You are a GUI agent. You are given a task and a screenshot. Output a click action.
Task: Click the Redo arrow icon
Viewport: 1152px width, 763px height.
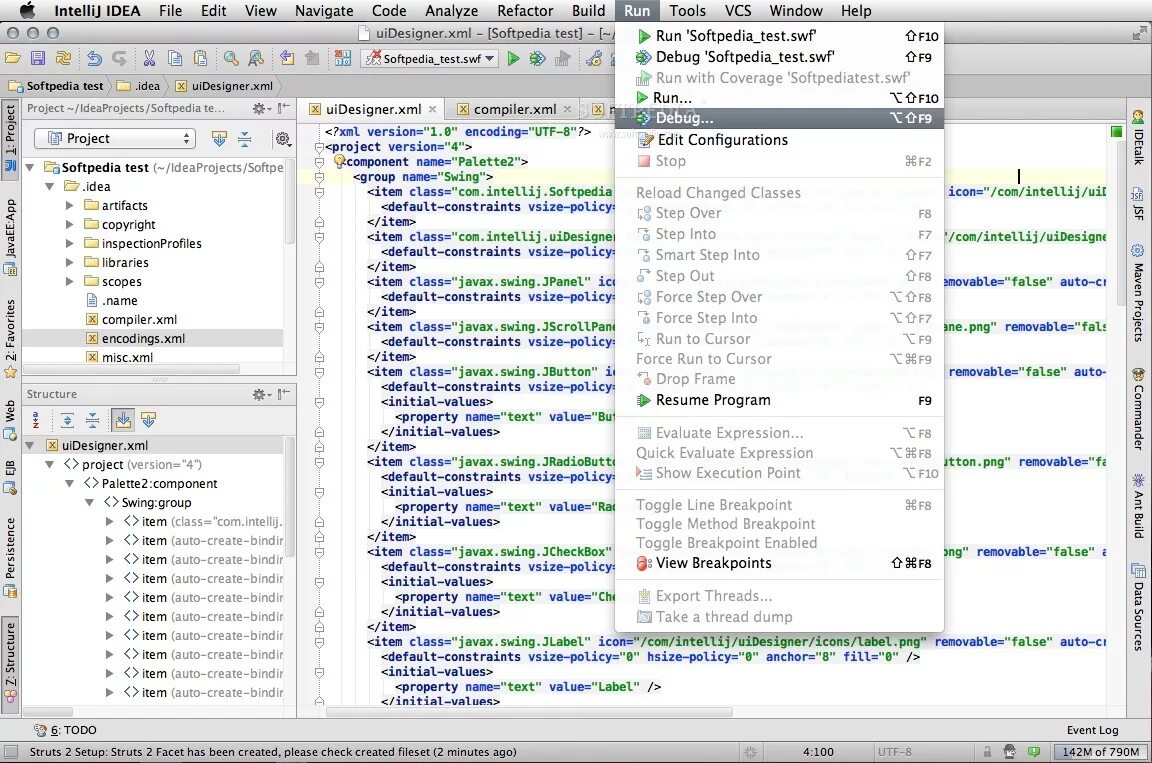119,58
